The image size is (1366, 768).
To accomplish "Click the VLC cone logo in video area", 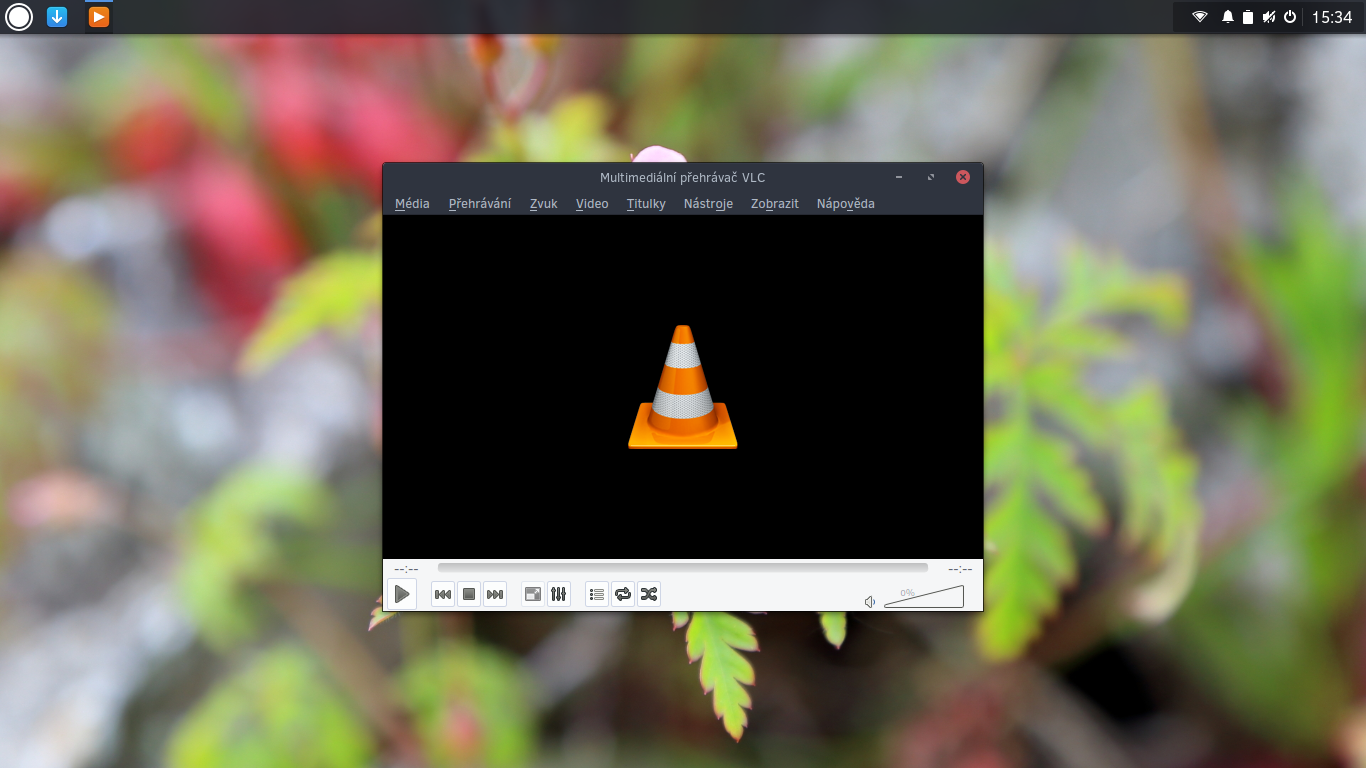I will 683,387.
